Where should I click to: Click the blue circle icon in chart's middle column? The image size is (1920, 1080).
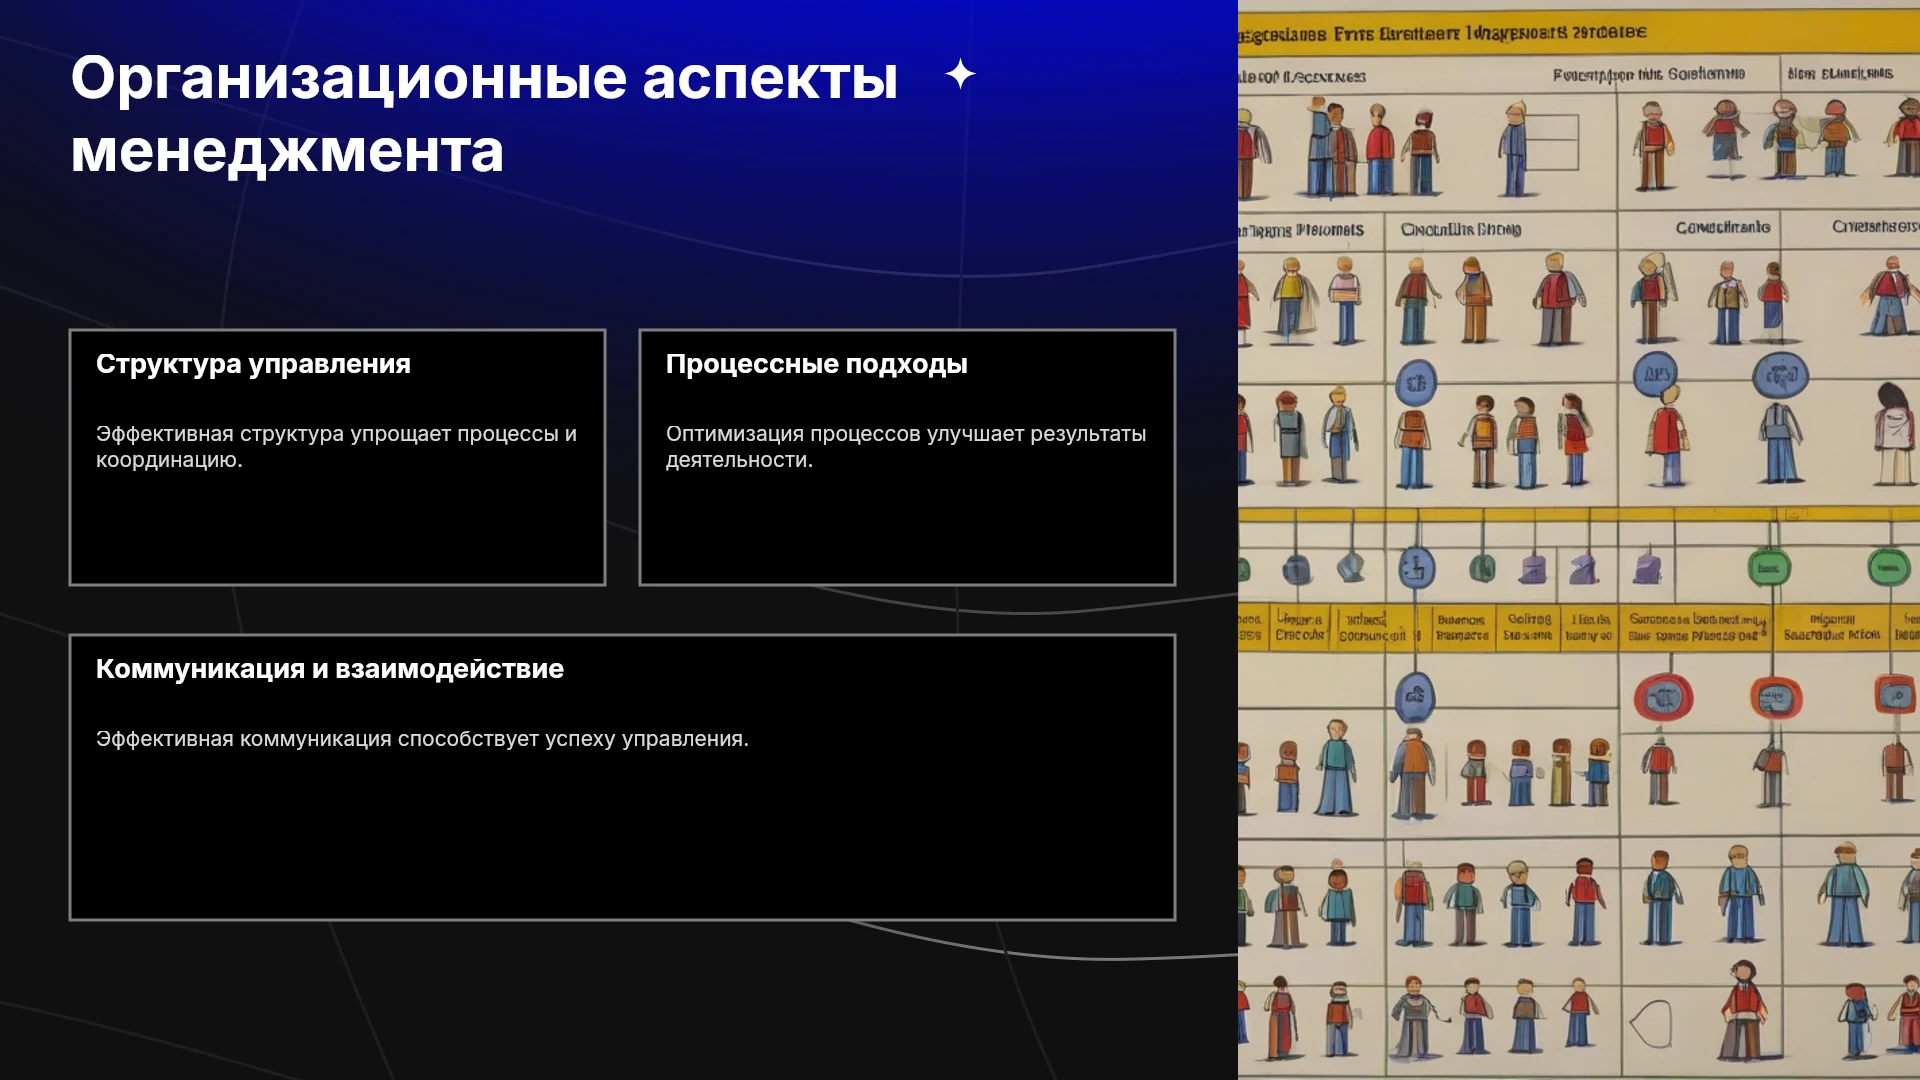point(1415,383)
